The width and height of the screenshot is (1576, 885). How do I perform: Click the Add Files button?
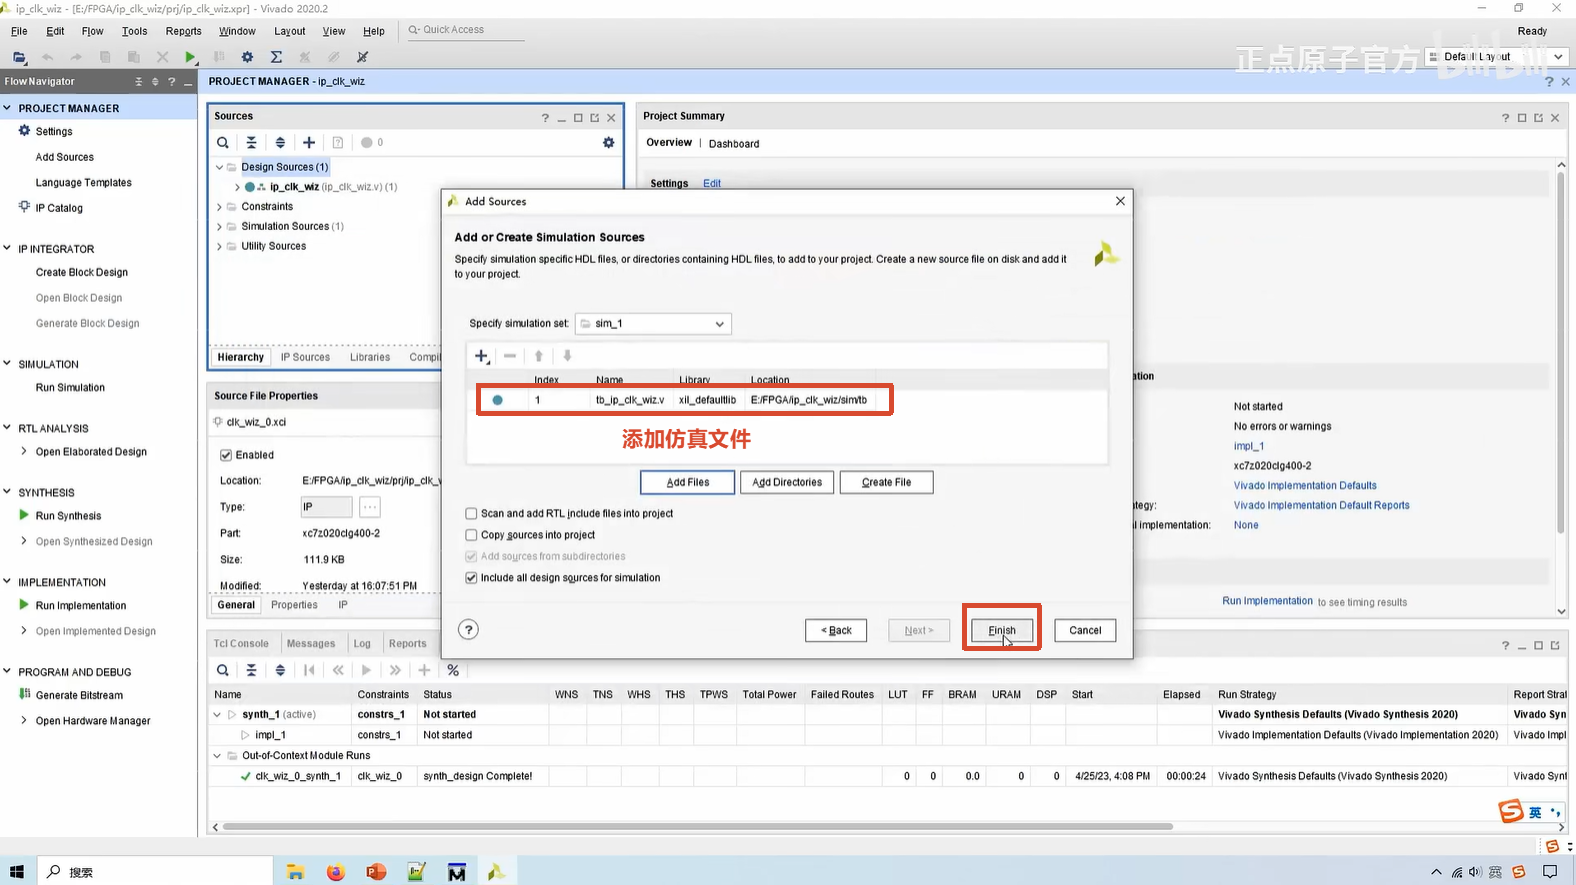688,482
